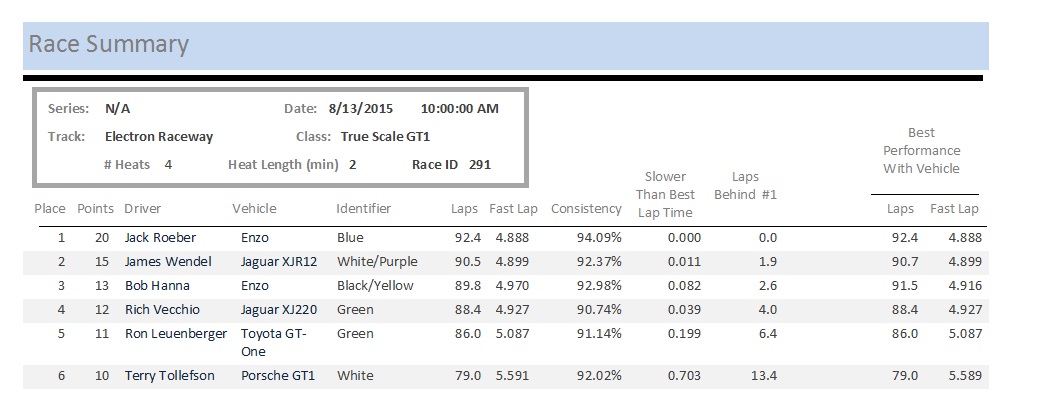
Task: Click the Consistency column header
Action: 586,209
